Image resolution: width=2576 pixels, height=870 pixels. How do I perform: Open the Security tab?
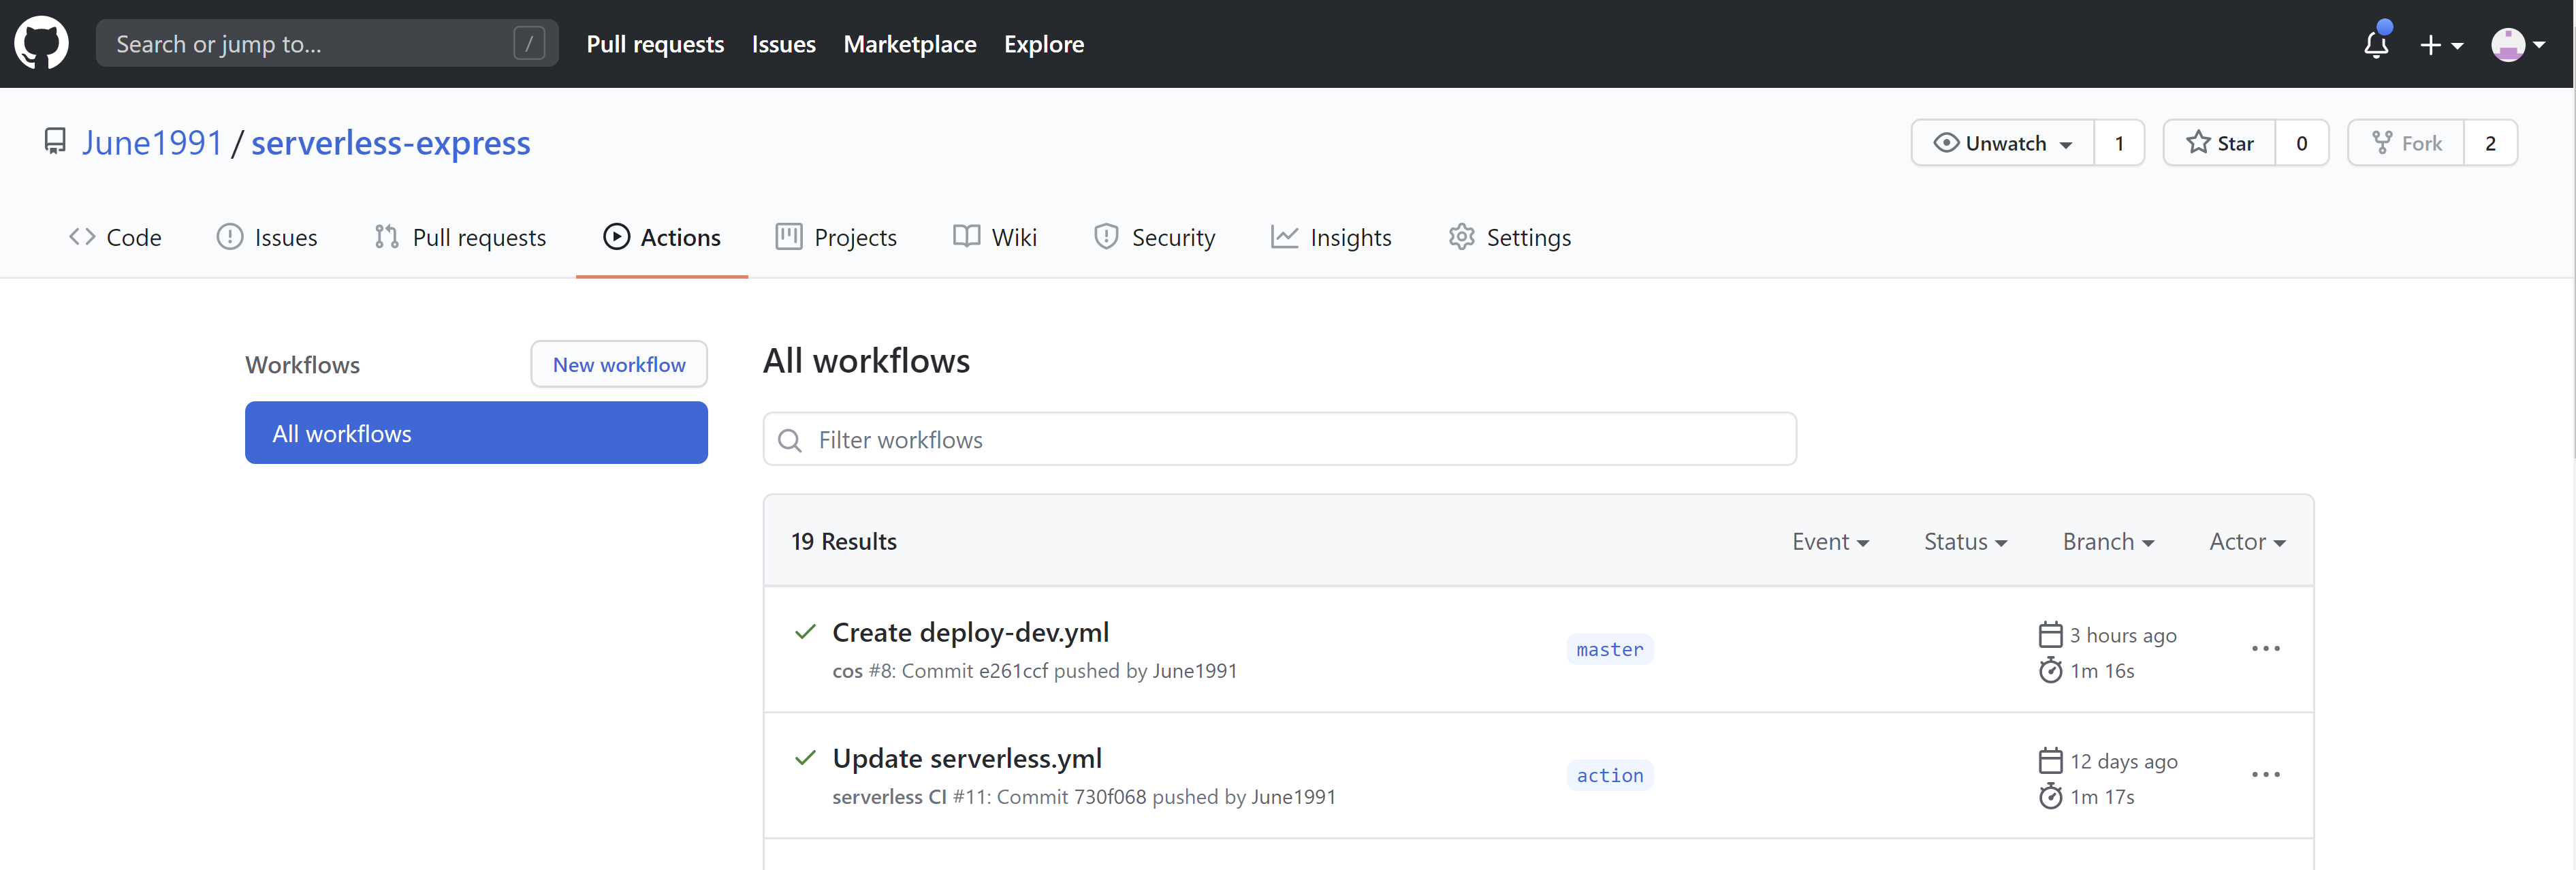[x=1155, y=237]
